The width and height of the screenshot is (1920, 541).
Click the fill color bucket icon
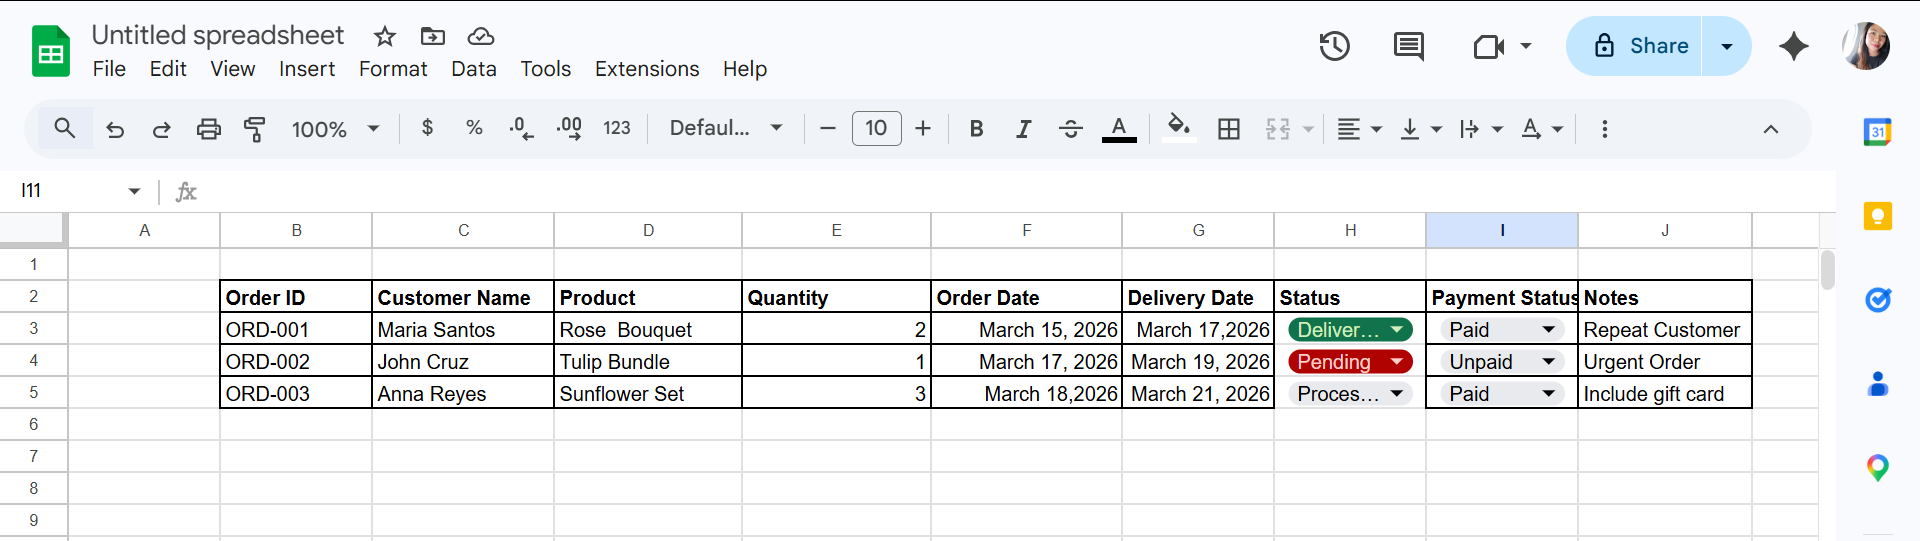click(1179, 127)
